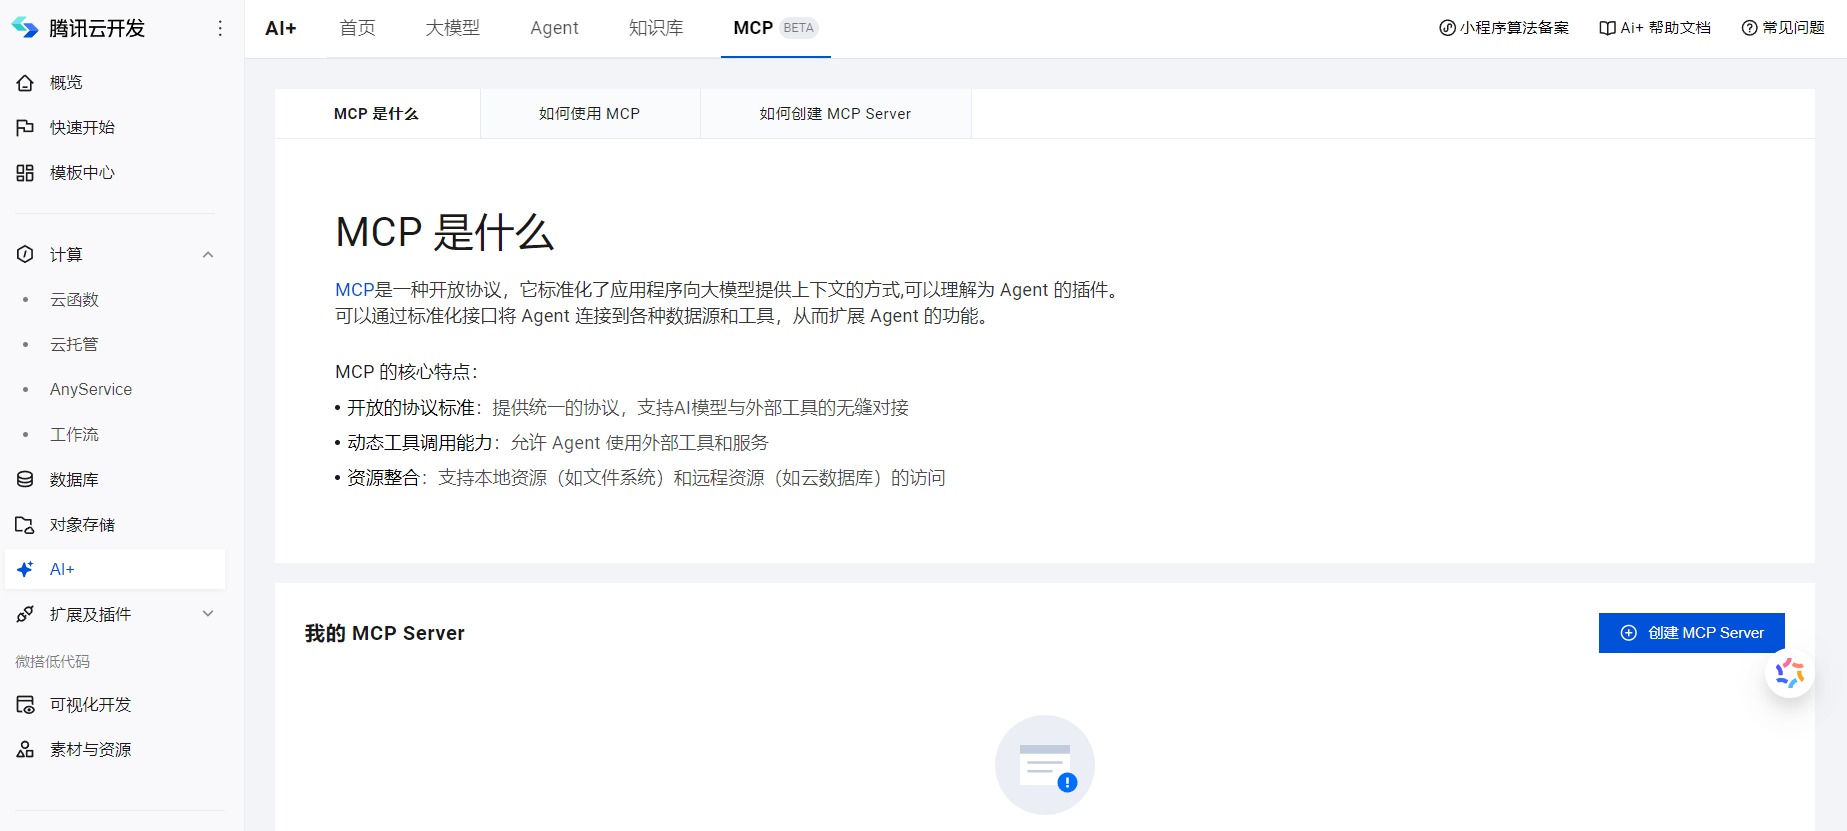Click the 模板中心 grid icon
The width and height of the screenshot is (1847, 831).
point(25,173)
